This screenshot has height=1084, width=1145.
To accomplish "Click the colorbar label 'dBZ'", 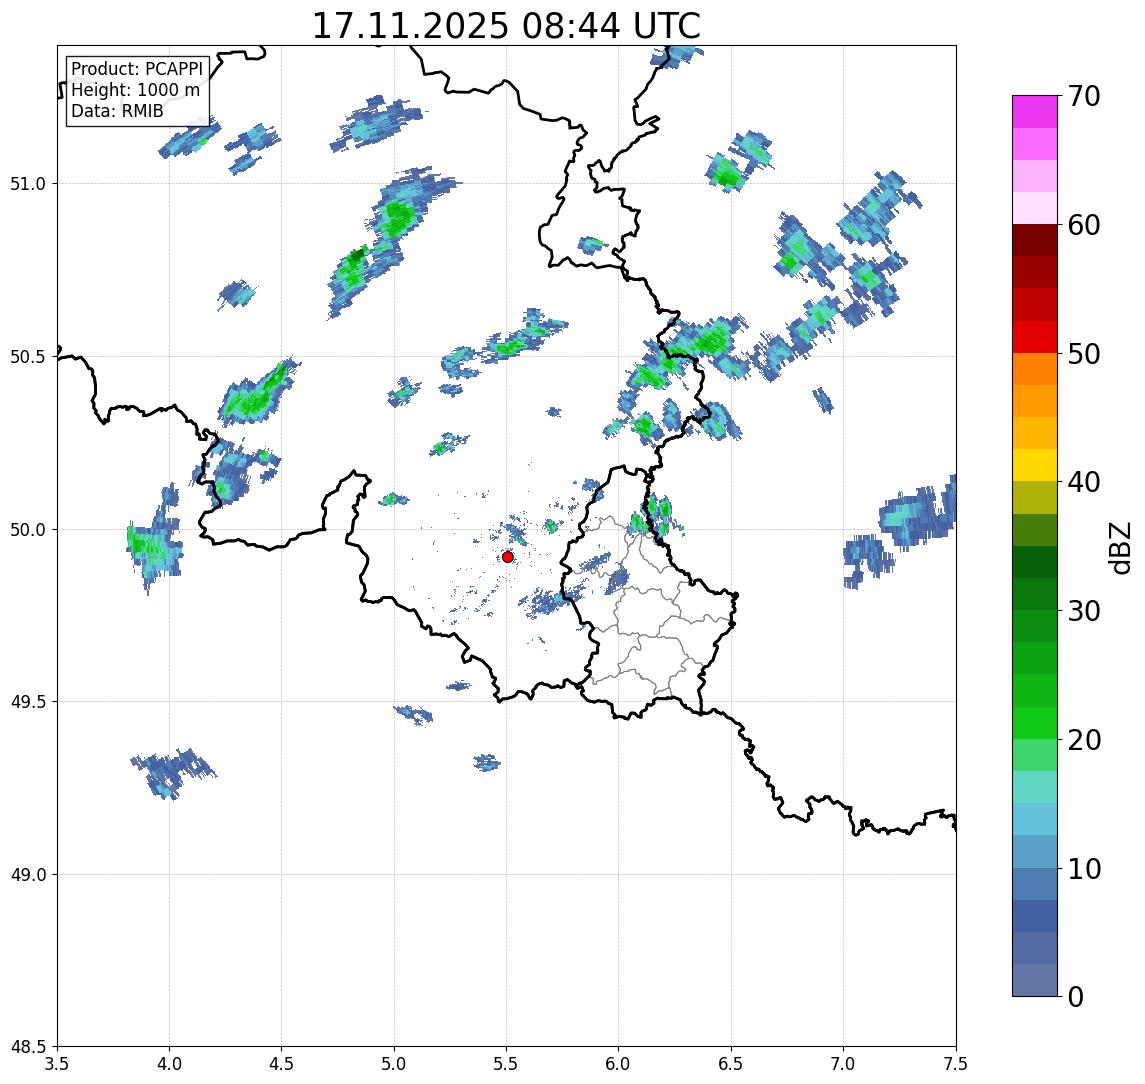I will pos(1119,548).
